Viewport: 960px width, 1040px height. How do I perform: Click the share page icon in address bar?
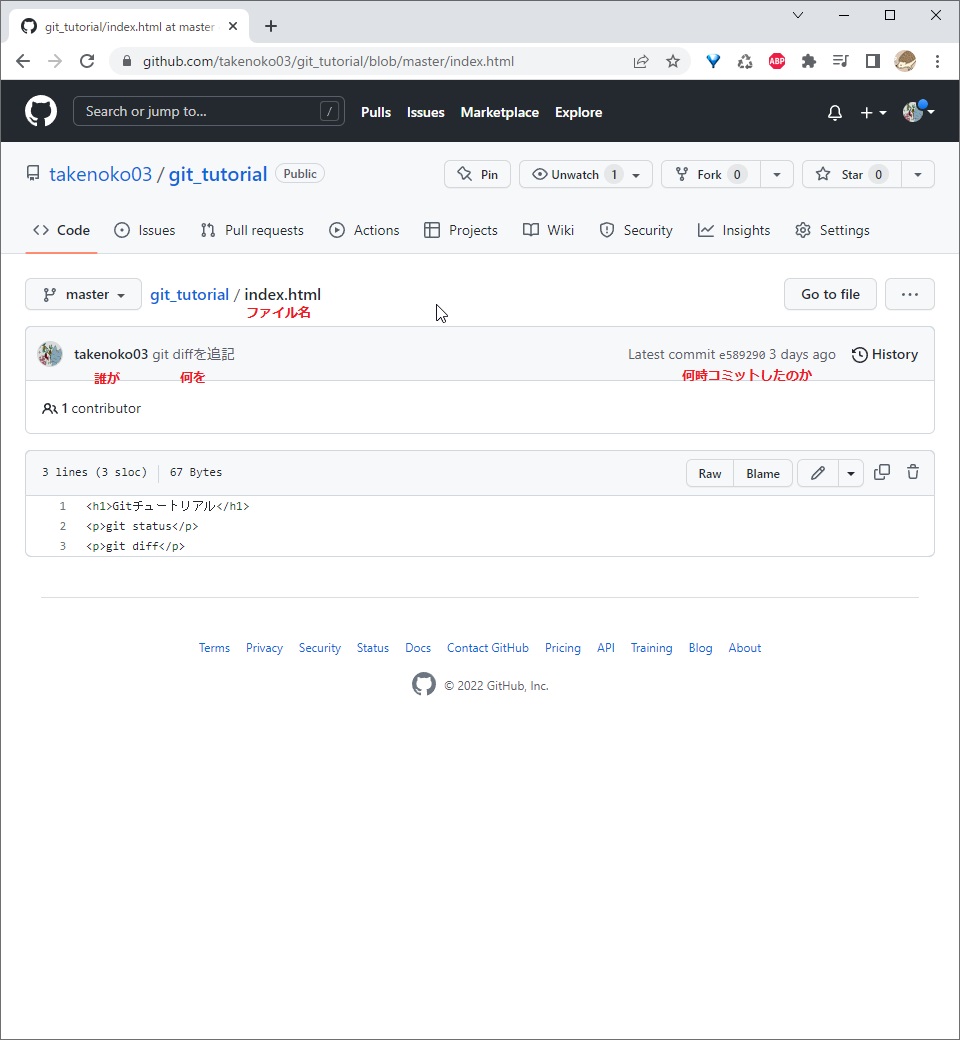point(640,62)
